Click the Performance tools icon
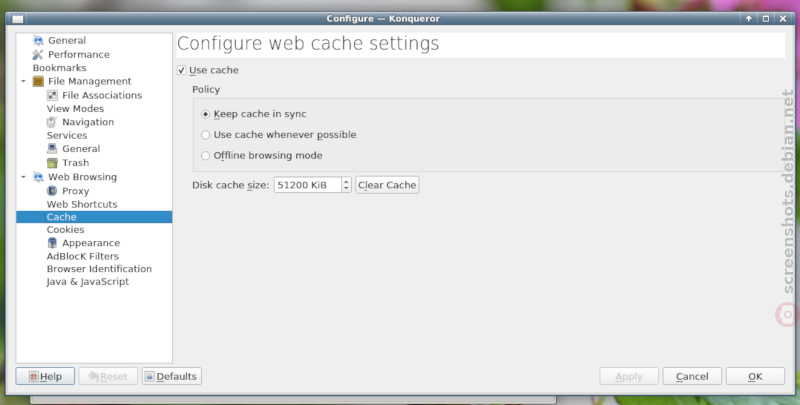The image size is (800, 405). tap(38, 54)
